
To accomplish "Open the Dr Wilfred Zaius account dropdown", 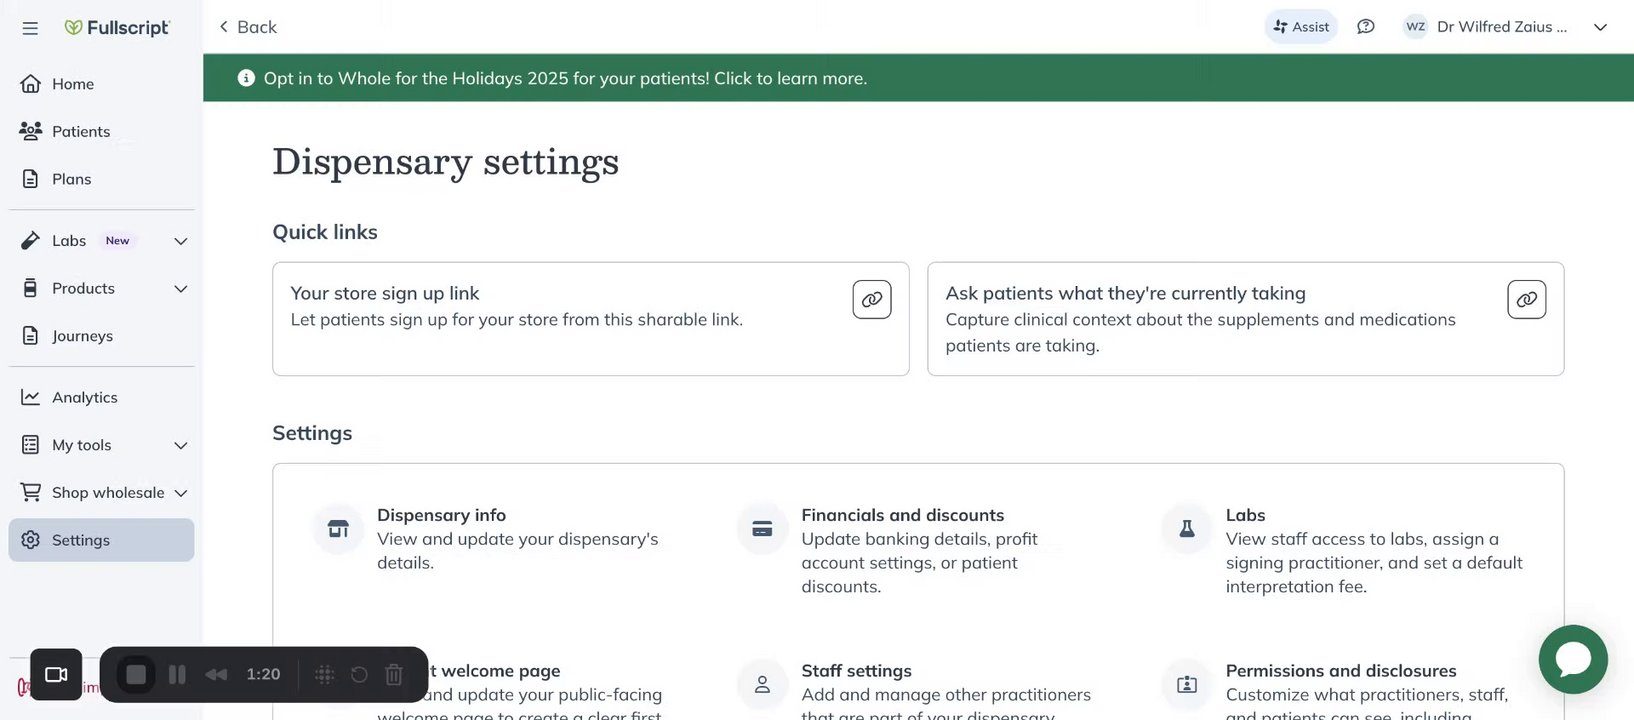I will click(1600, 27).
